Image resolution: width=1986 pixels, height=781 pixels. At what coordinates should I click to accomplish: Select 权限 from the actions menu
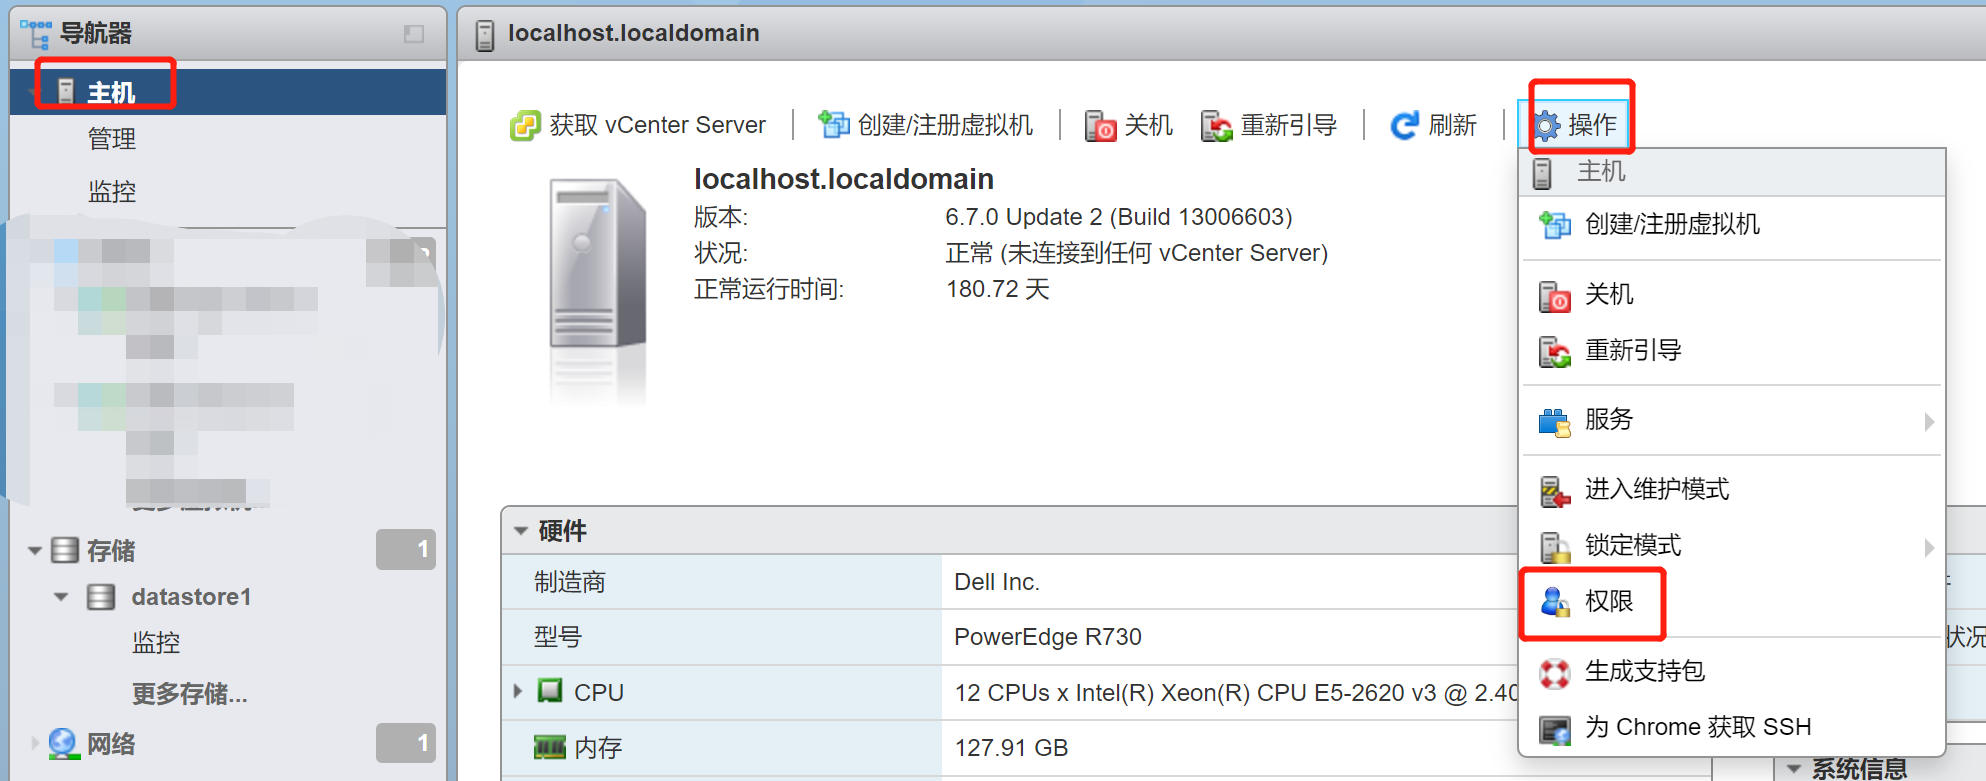[1608, 602]
